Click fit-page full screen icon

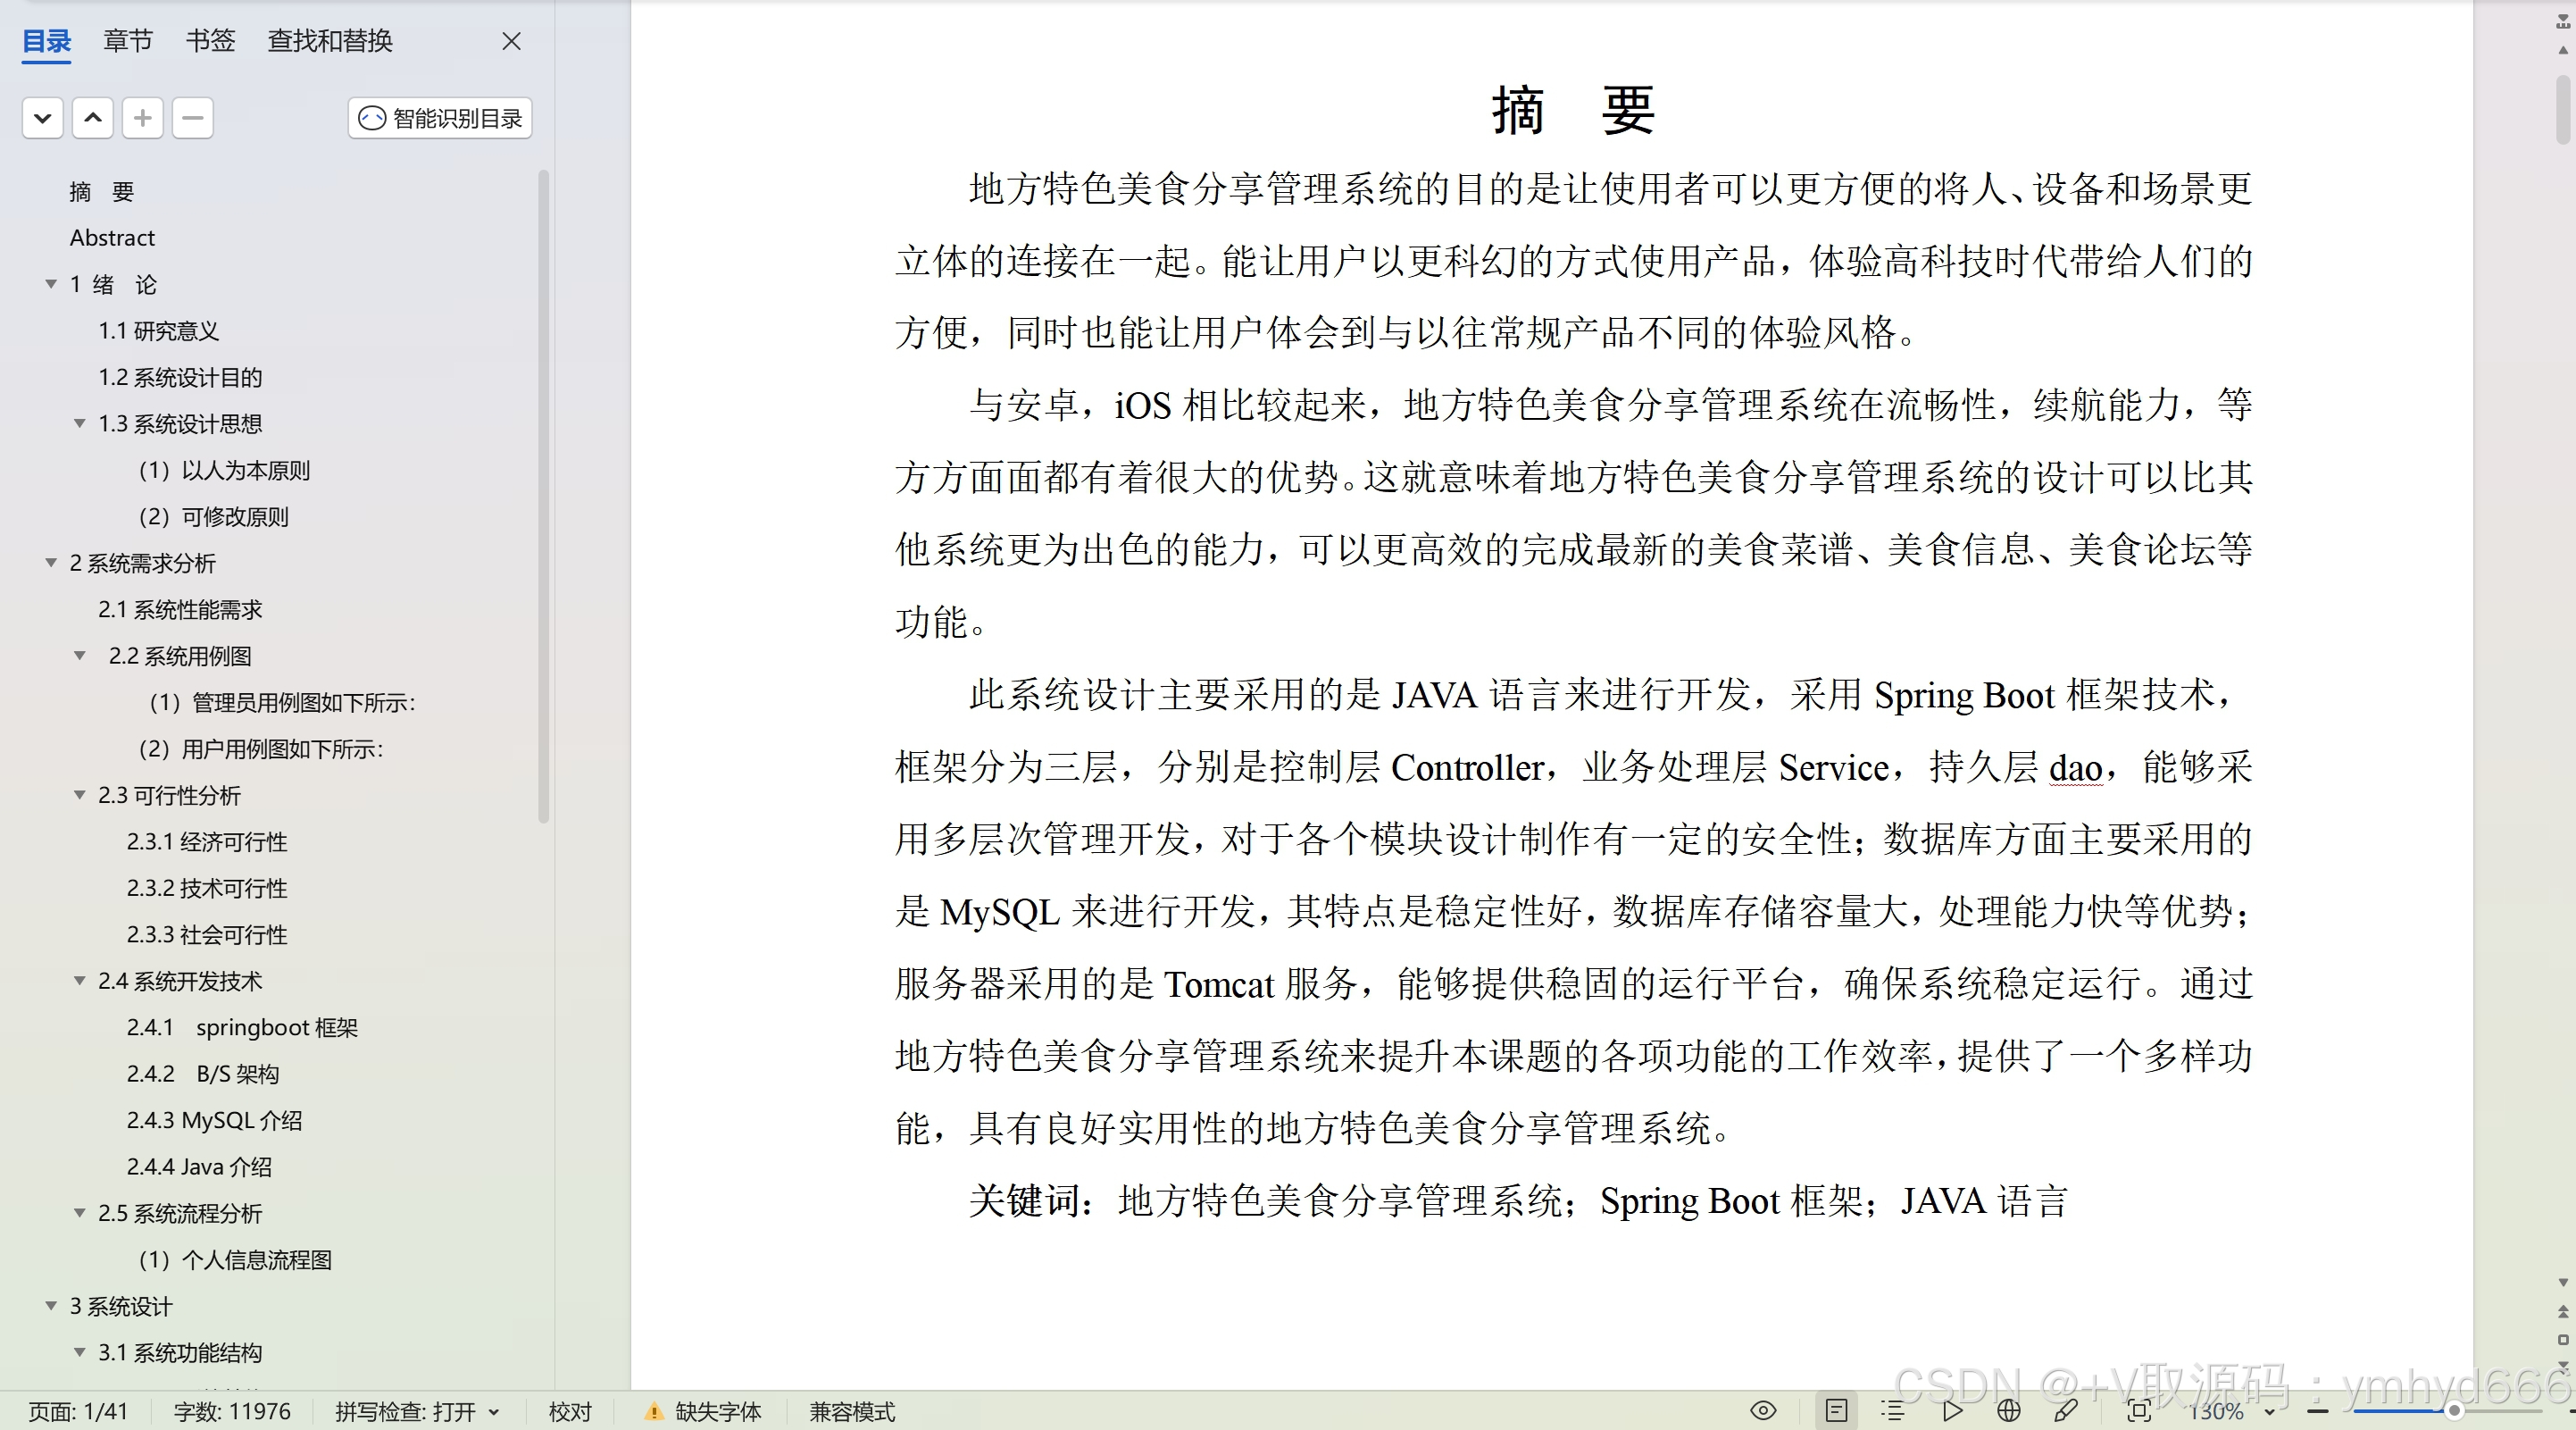(2138, 1411)
